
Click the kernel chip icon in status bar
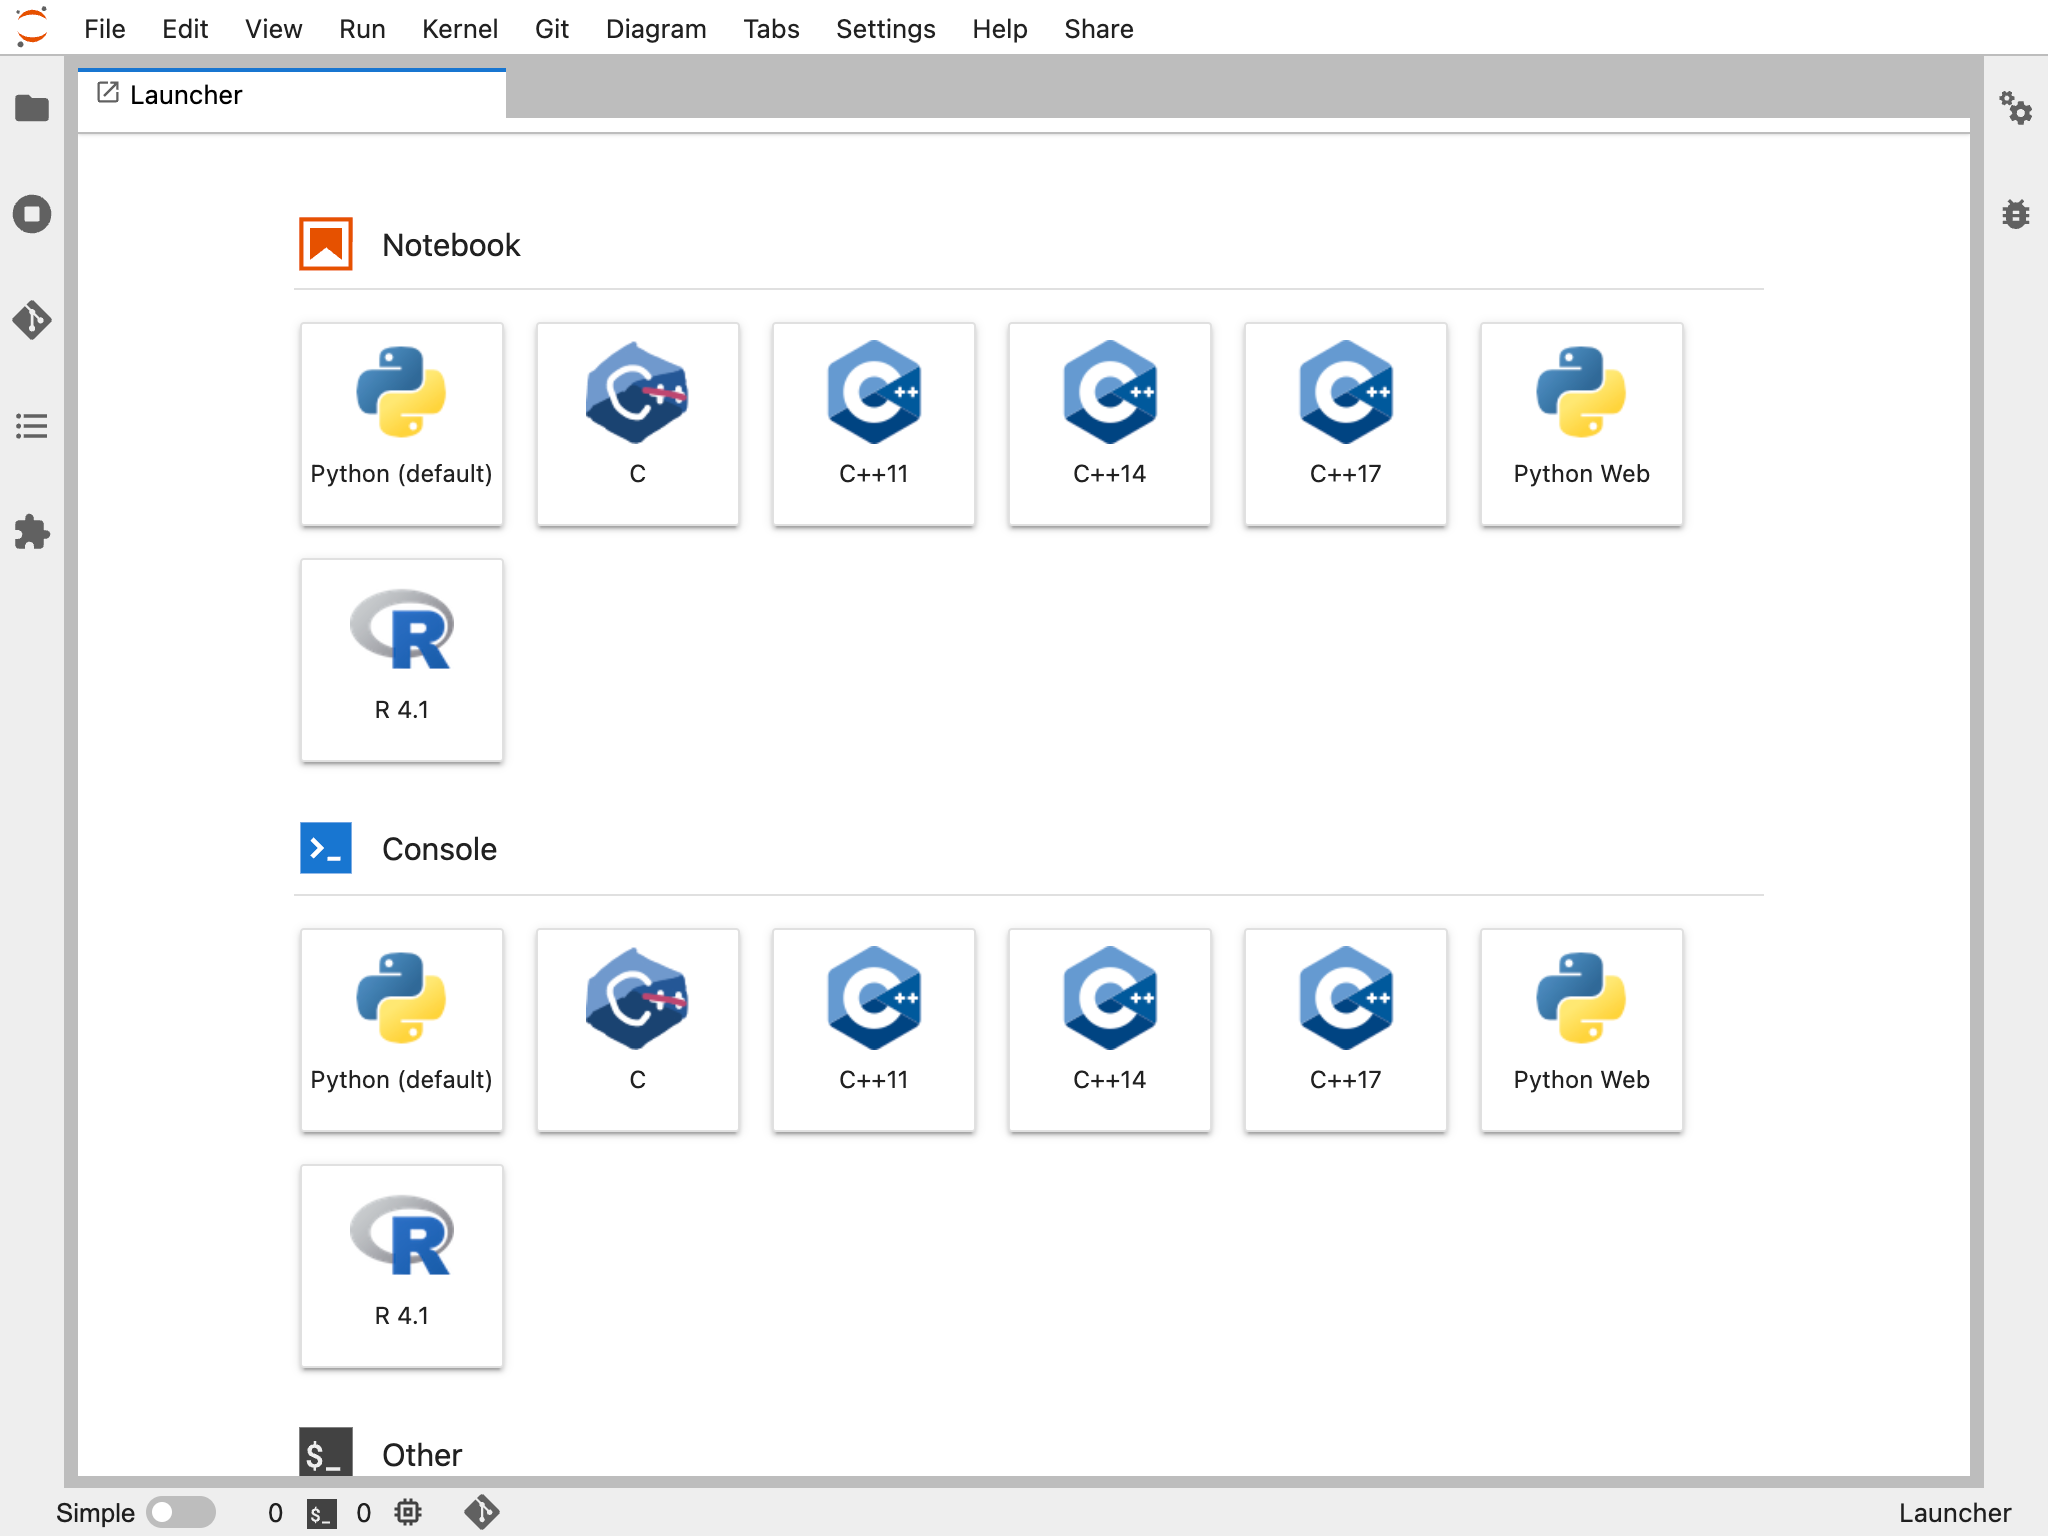(x=408, y=1513)
